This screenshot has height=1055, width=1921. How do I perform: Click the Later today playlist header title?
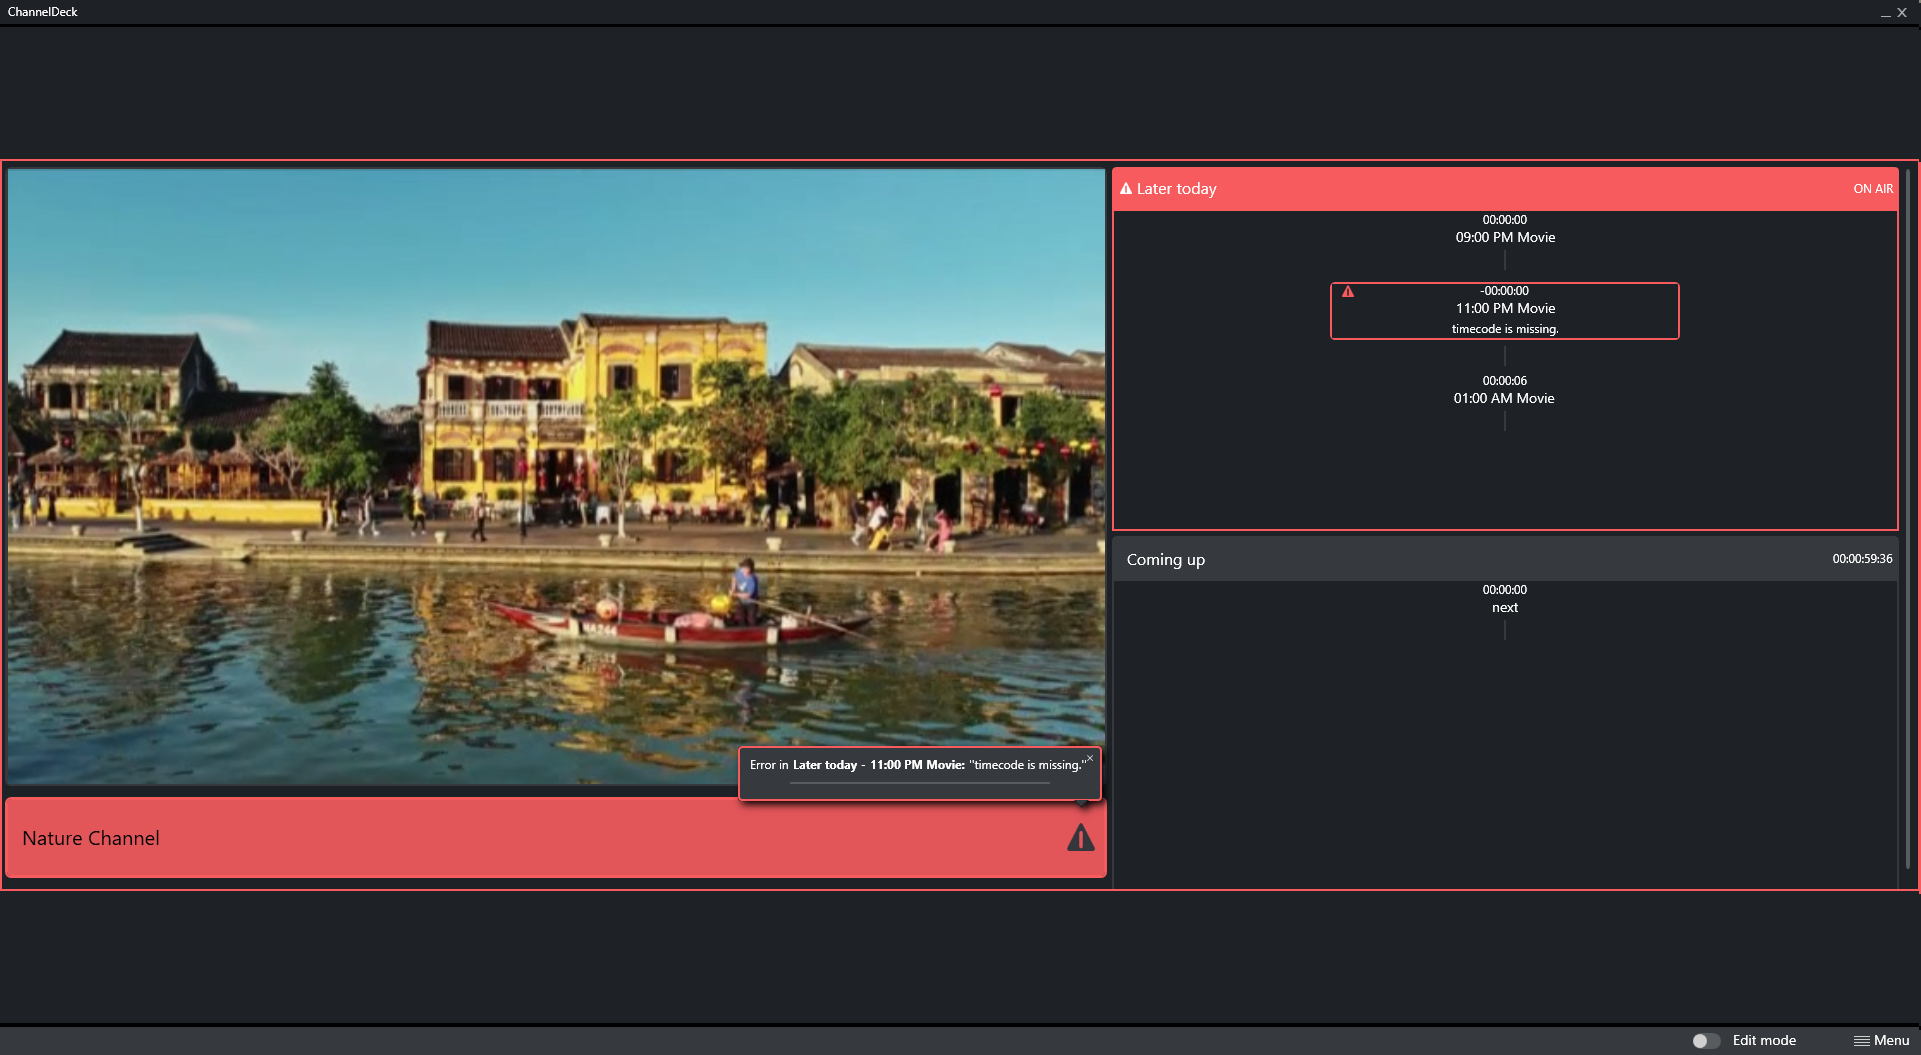coord(1176,189)
